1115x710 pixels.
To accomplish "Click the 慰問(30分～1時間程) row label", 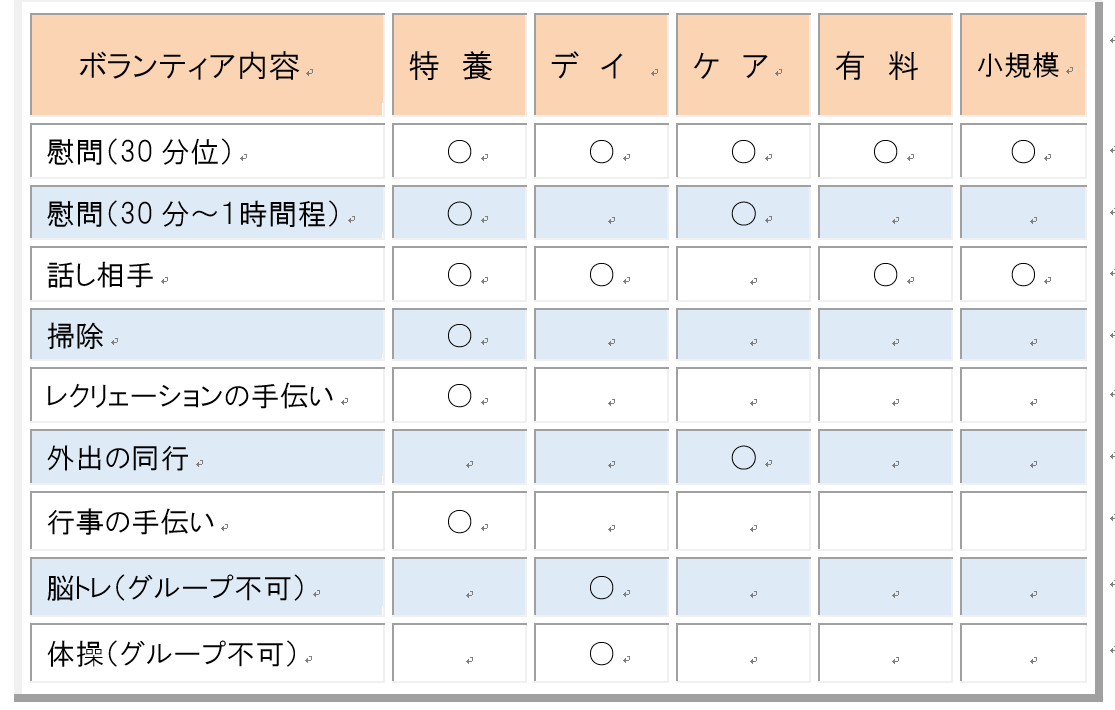I will click(x=207, y=213).
